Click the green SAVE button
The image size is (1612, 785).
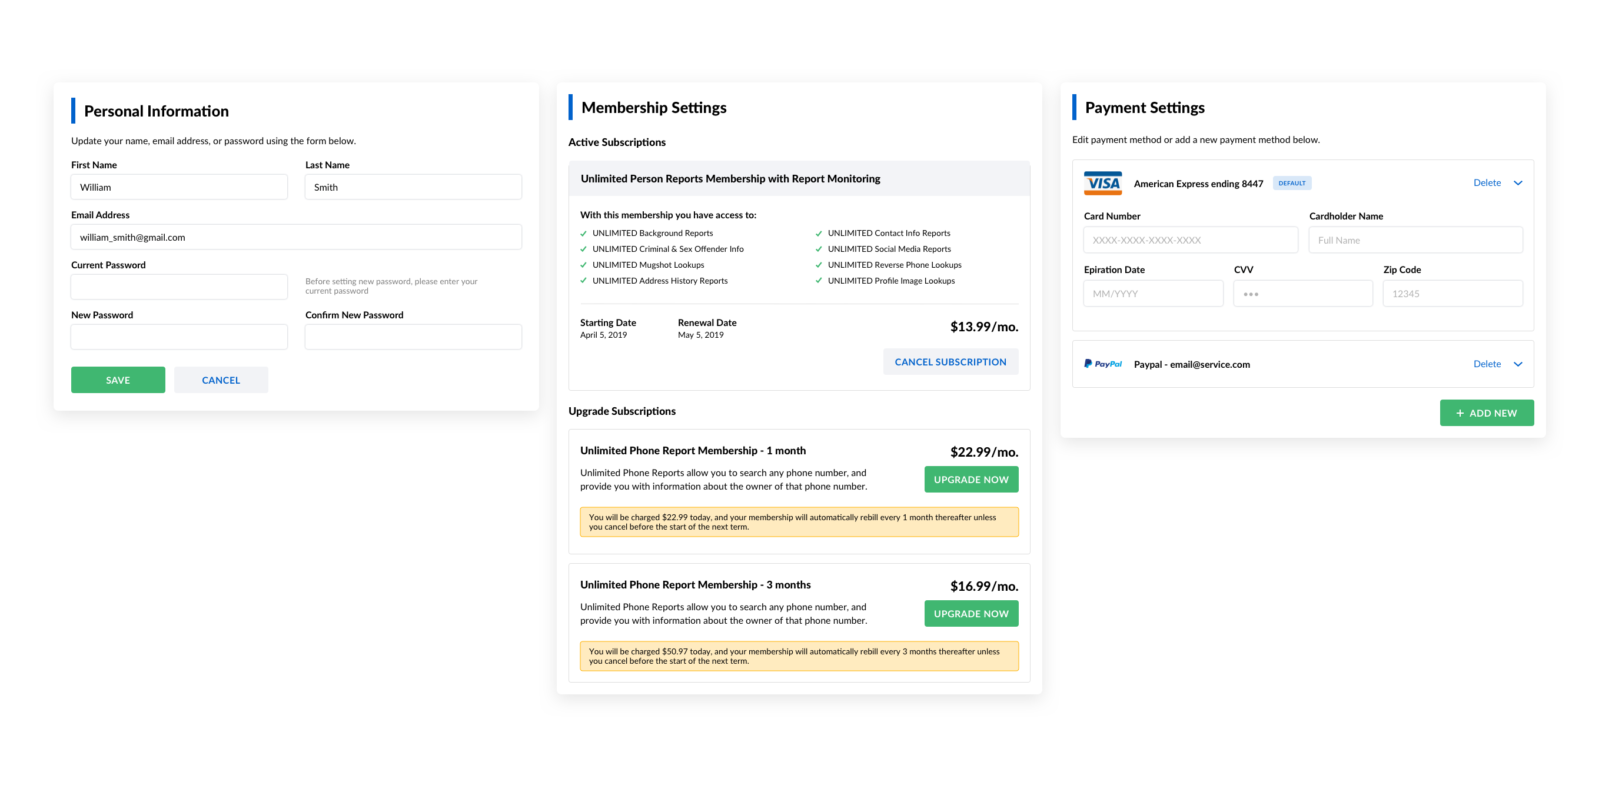tap(118, 380)
